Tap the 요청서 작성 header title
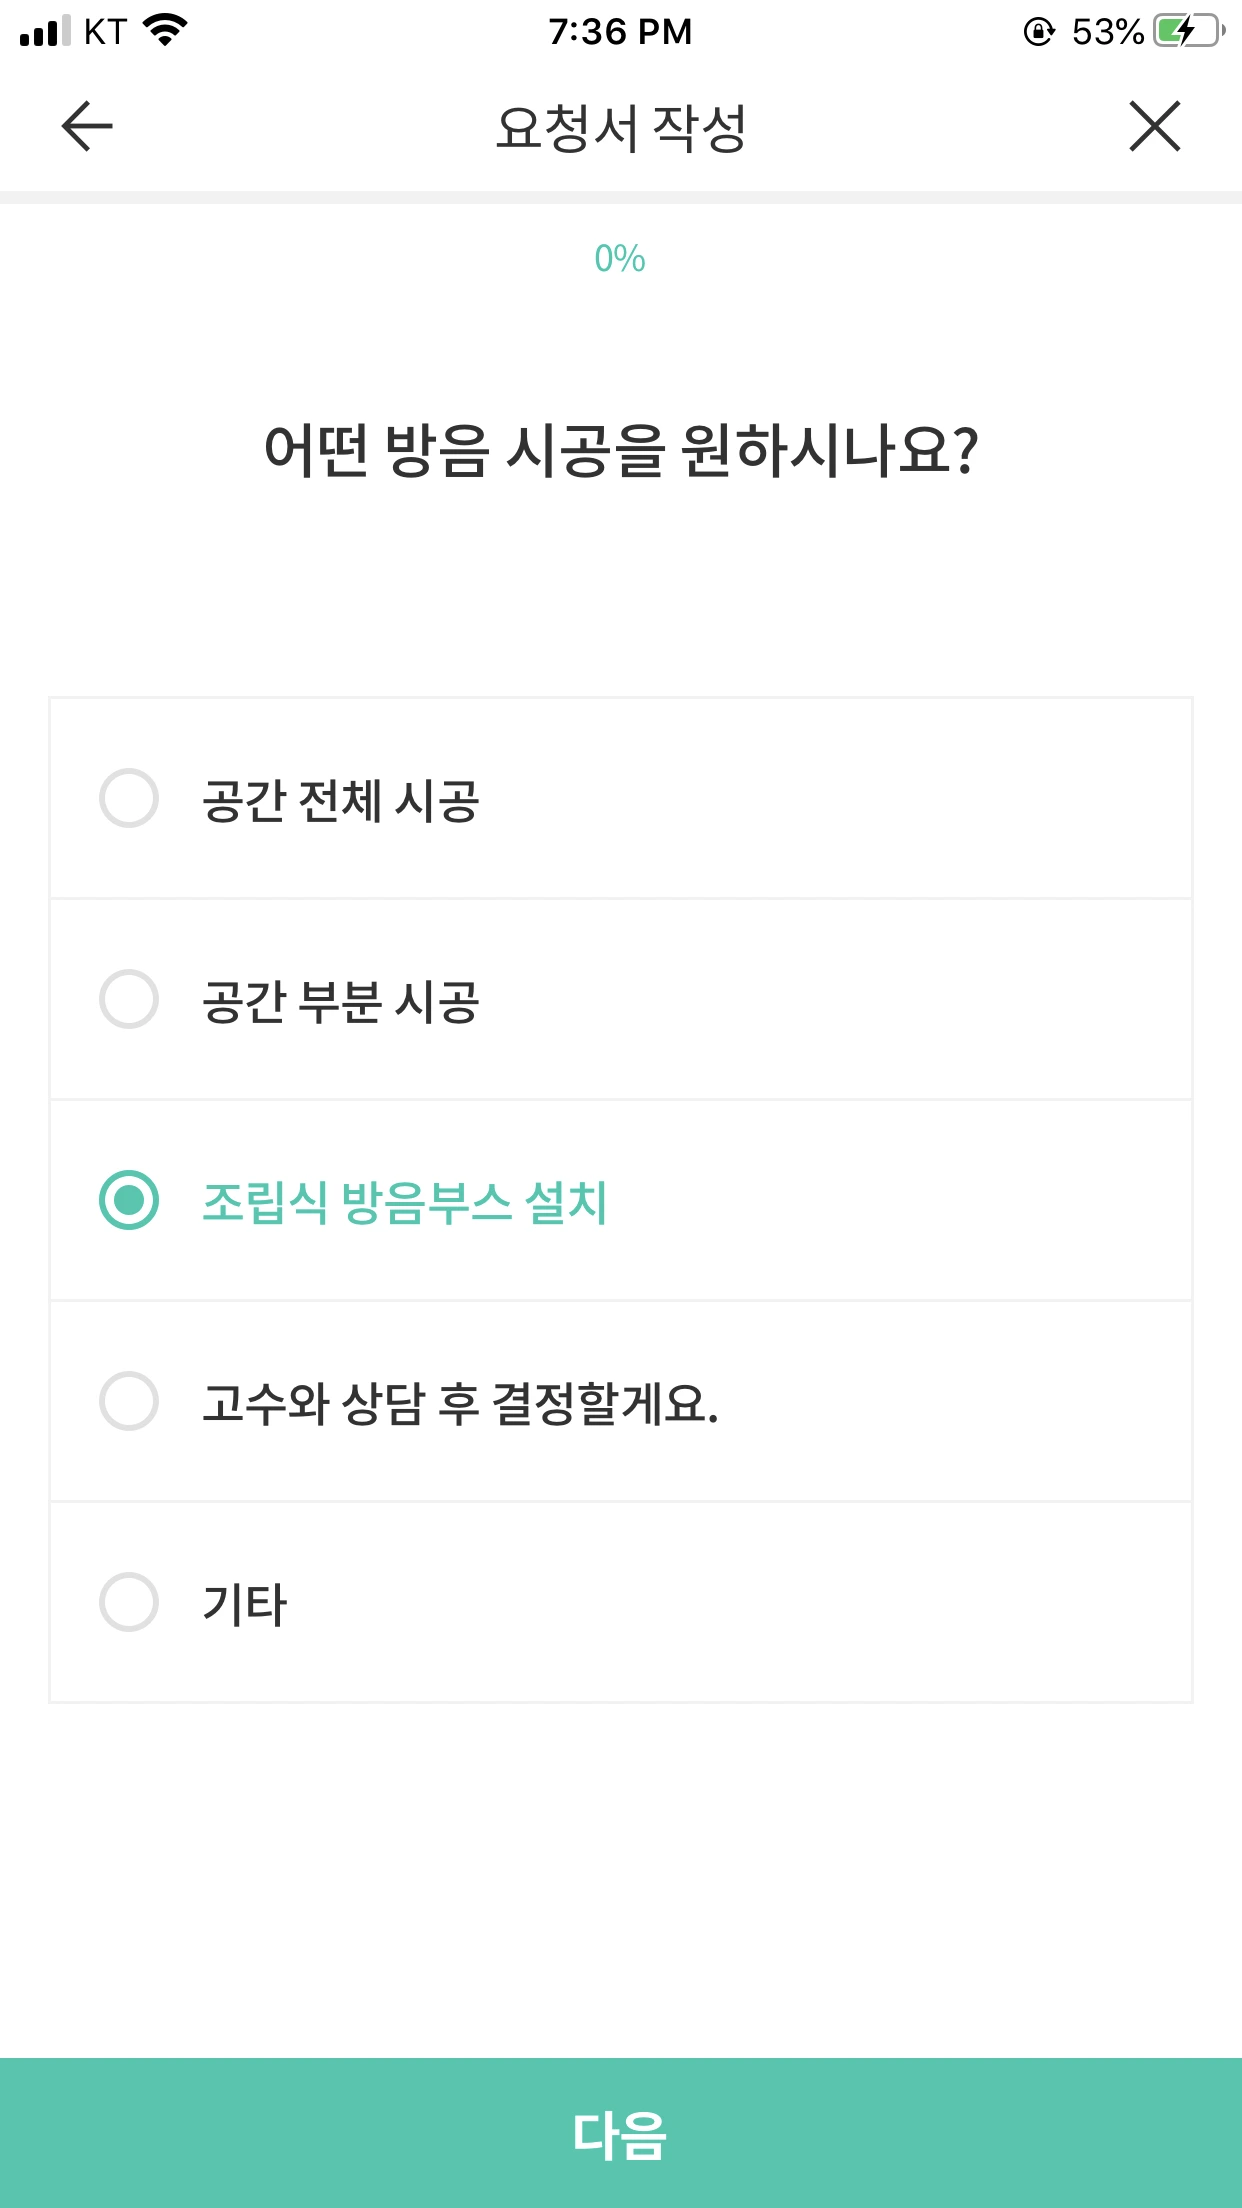 (621, 128)
